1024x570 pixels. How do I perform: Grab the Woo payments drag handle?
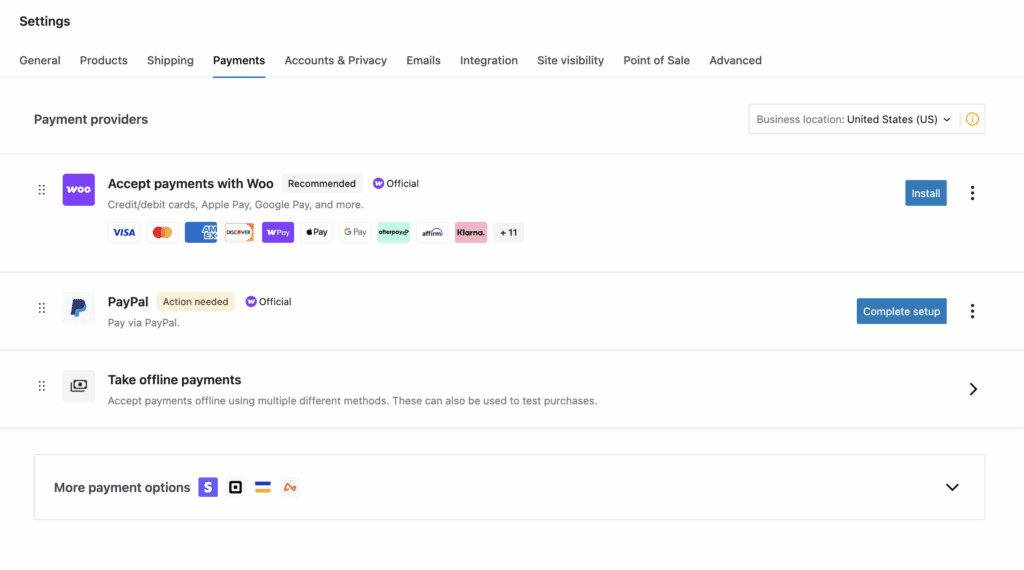(42, 190)
